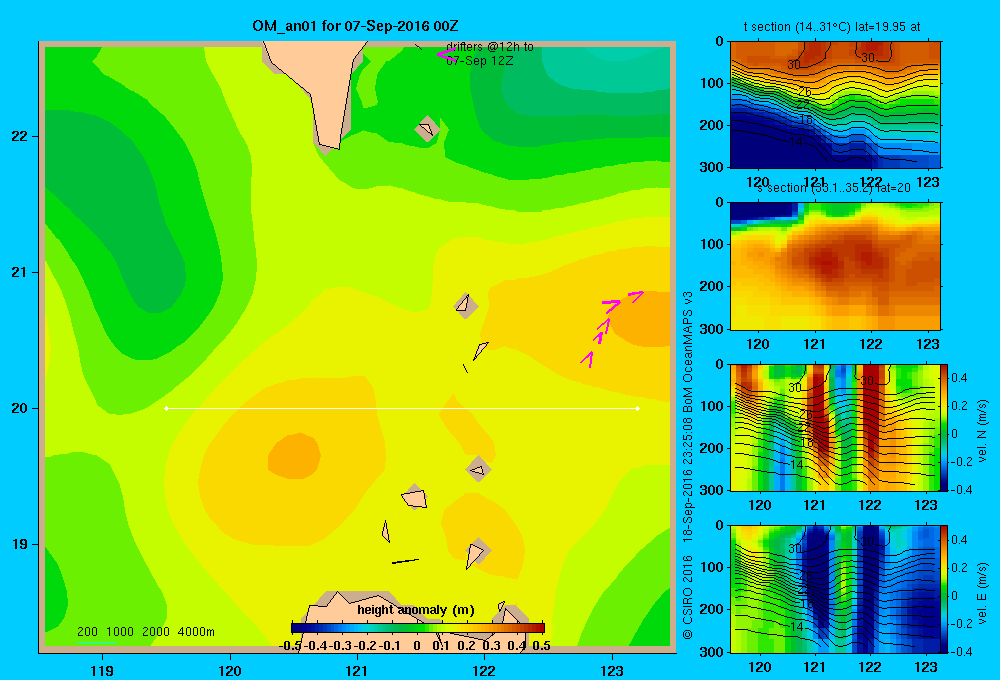Image resolution: width=1000 pixels, height=680 pixels.
Task: Click the white section line's left endpoint
Action: 166,408
